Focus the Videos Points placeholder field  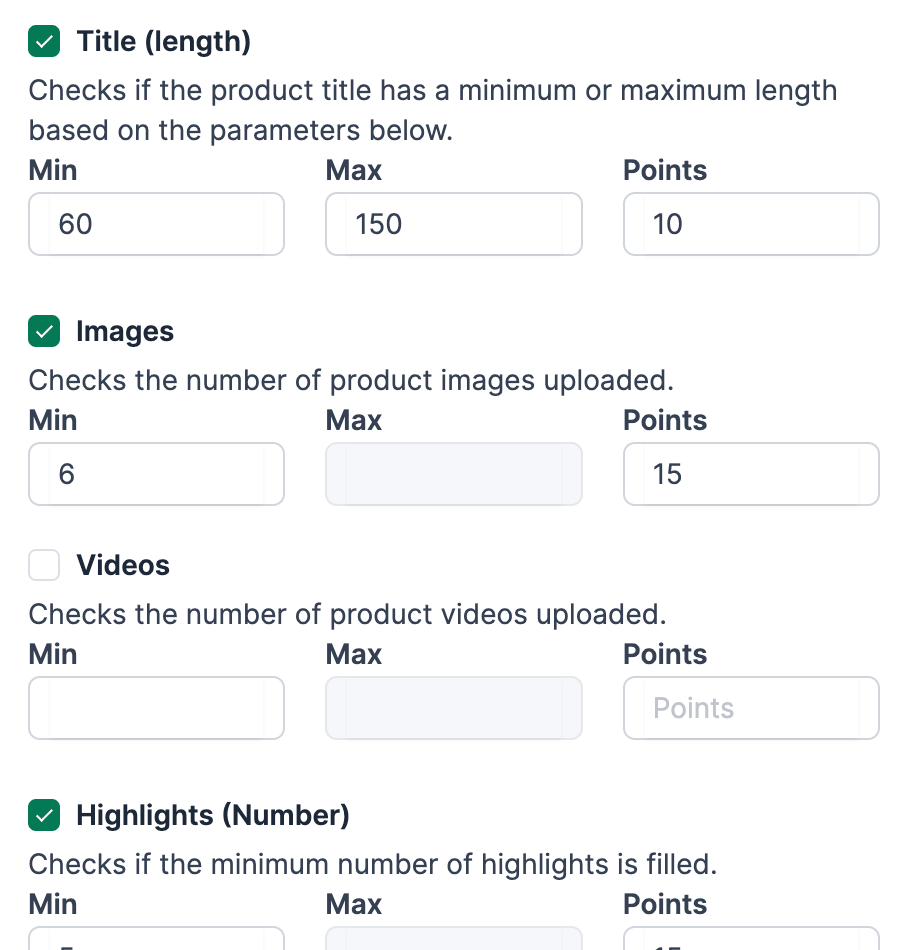pyautogui.click(x=750, y=708)
